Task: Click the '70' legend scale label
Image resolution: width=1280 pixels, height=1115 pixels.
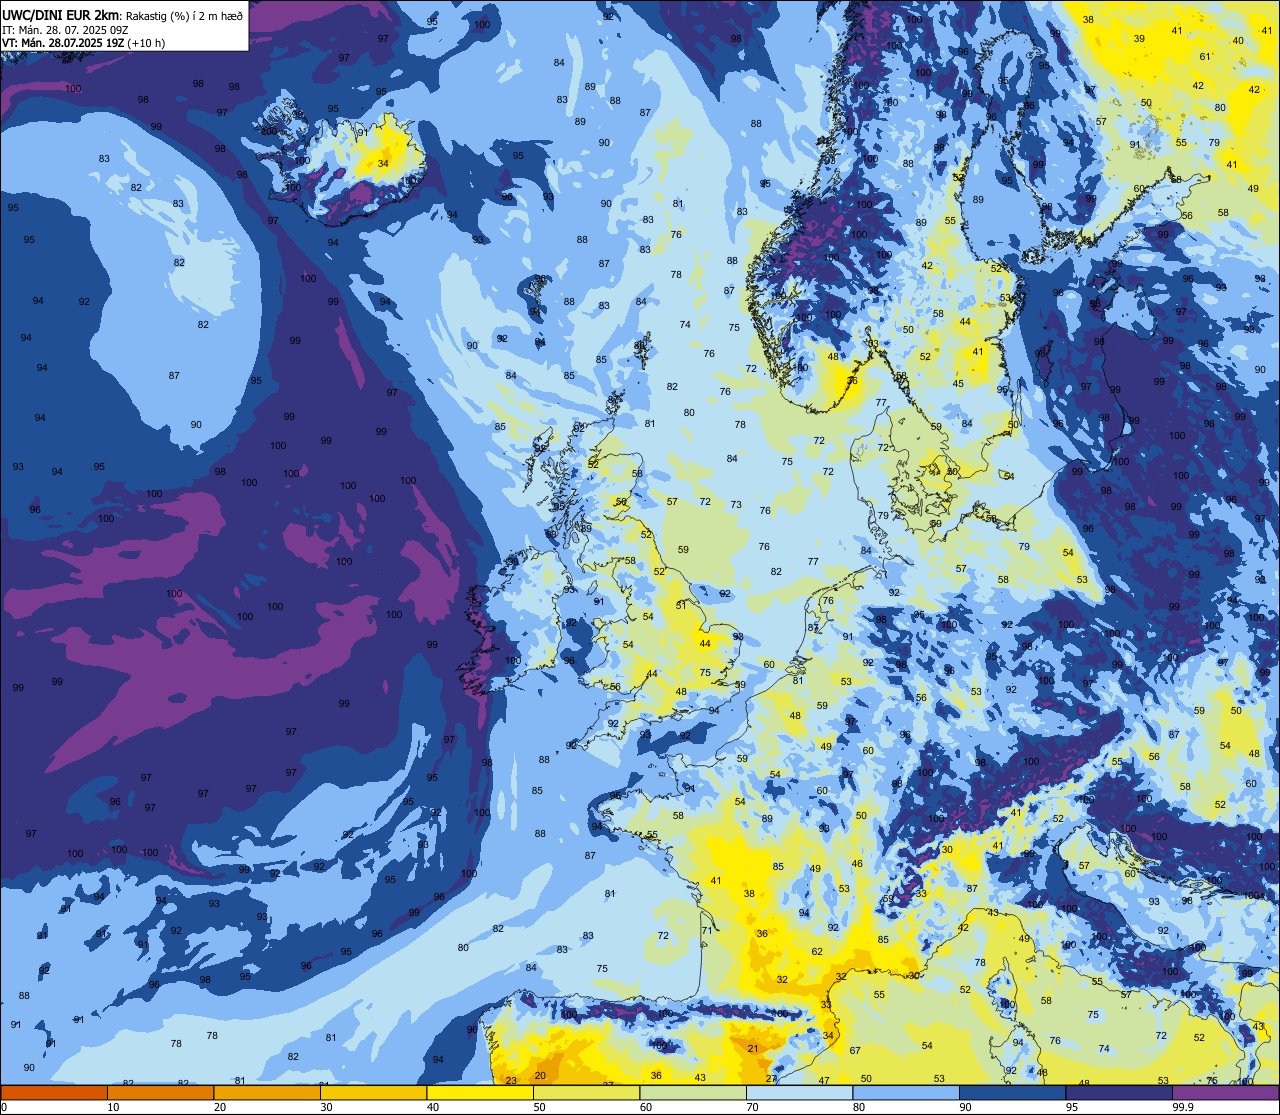Action: (x=752, y=1107)
